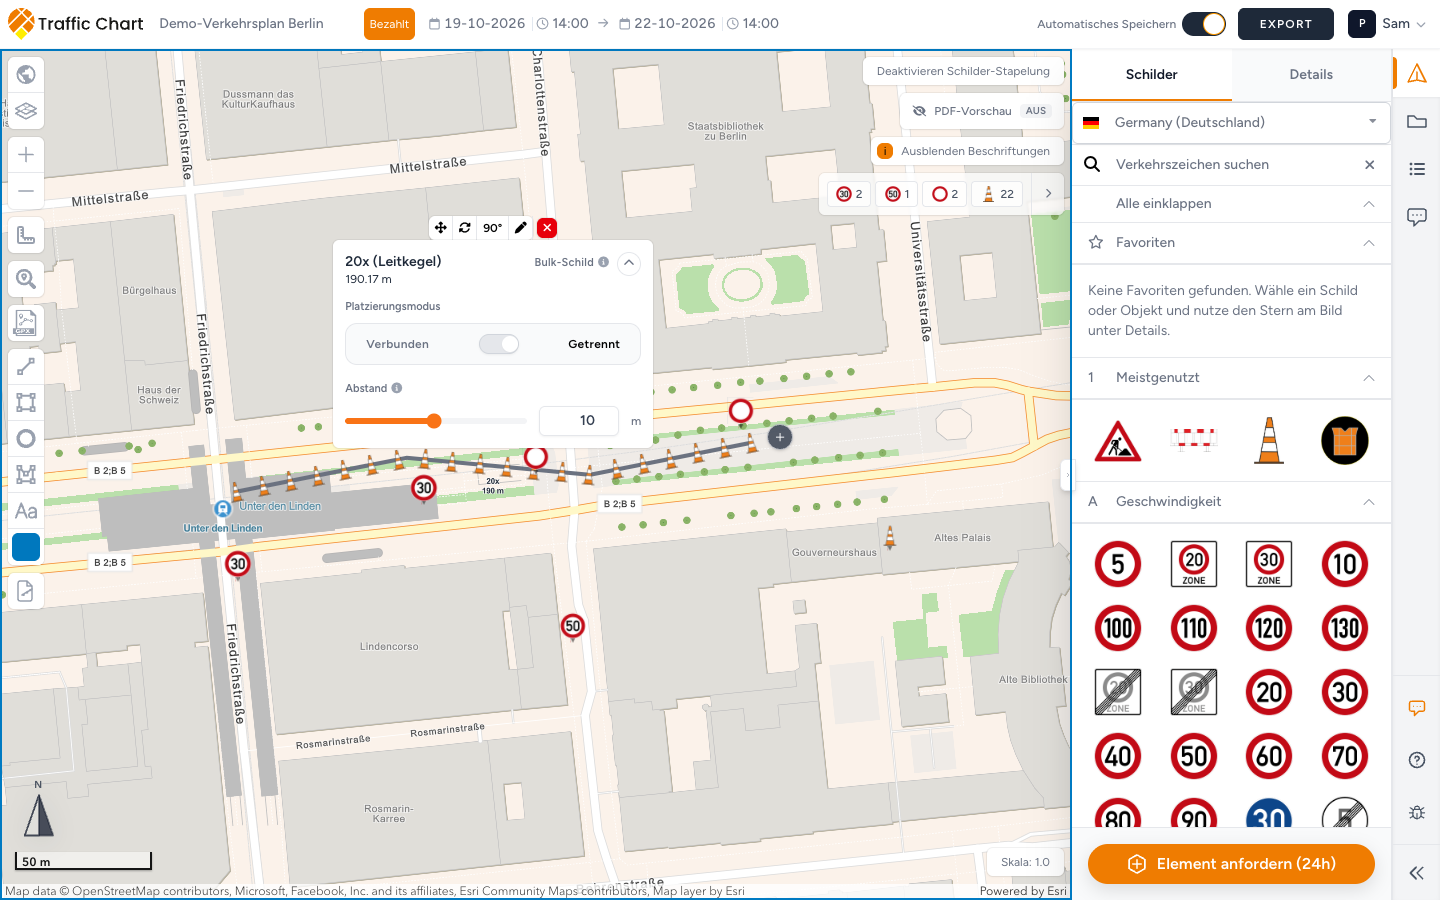Open the globe basemap tool
The image size is (1440, 900).
pyautogui.click(x=26, y=74)
